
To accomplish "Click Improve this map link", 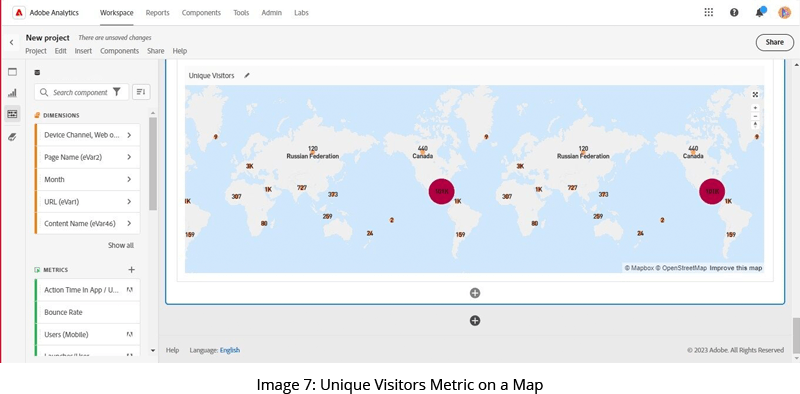I will click(736, 268).
